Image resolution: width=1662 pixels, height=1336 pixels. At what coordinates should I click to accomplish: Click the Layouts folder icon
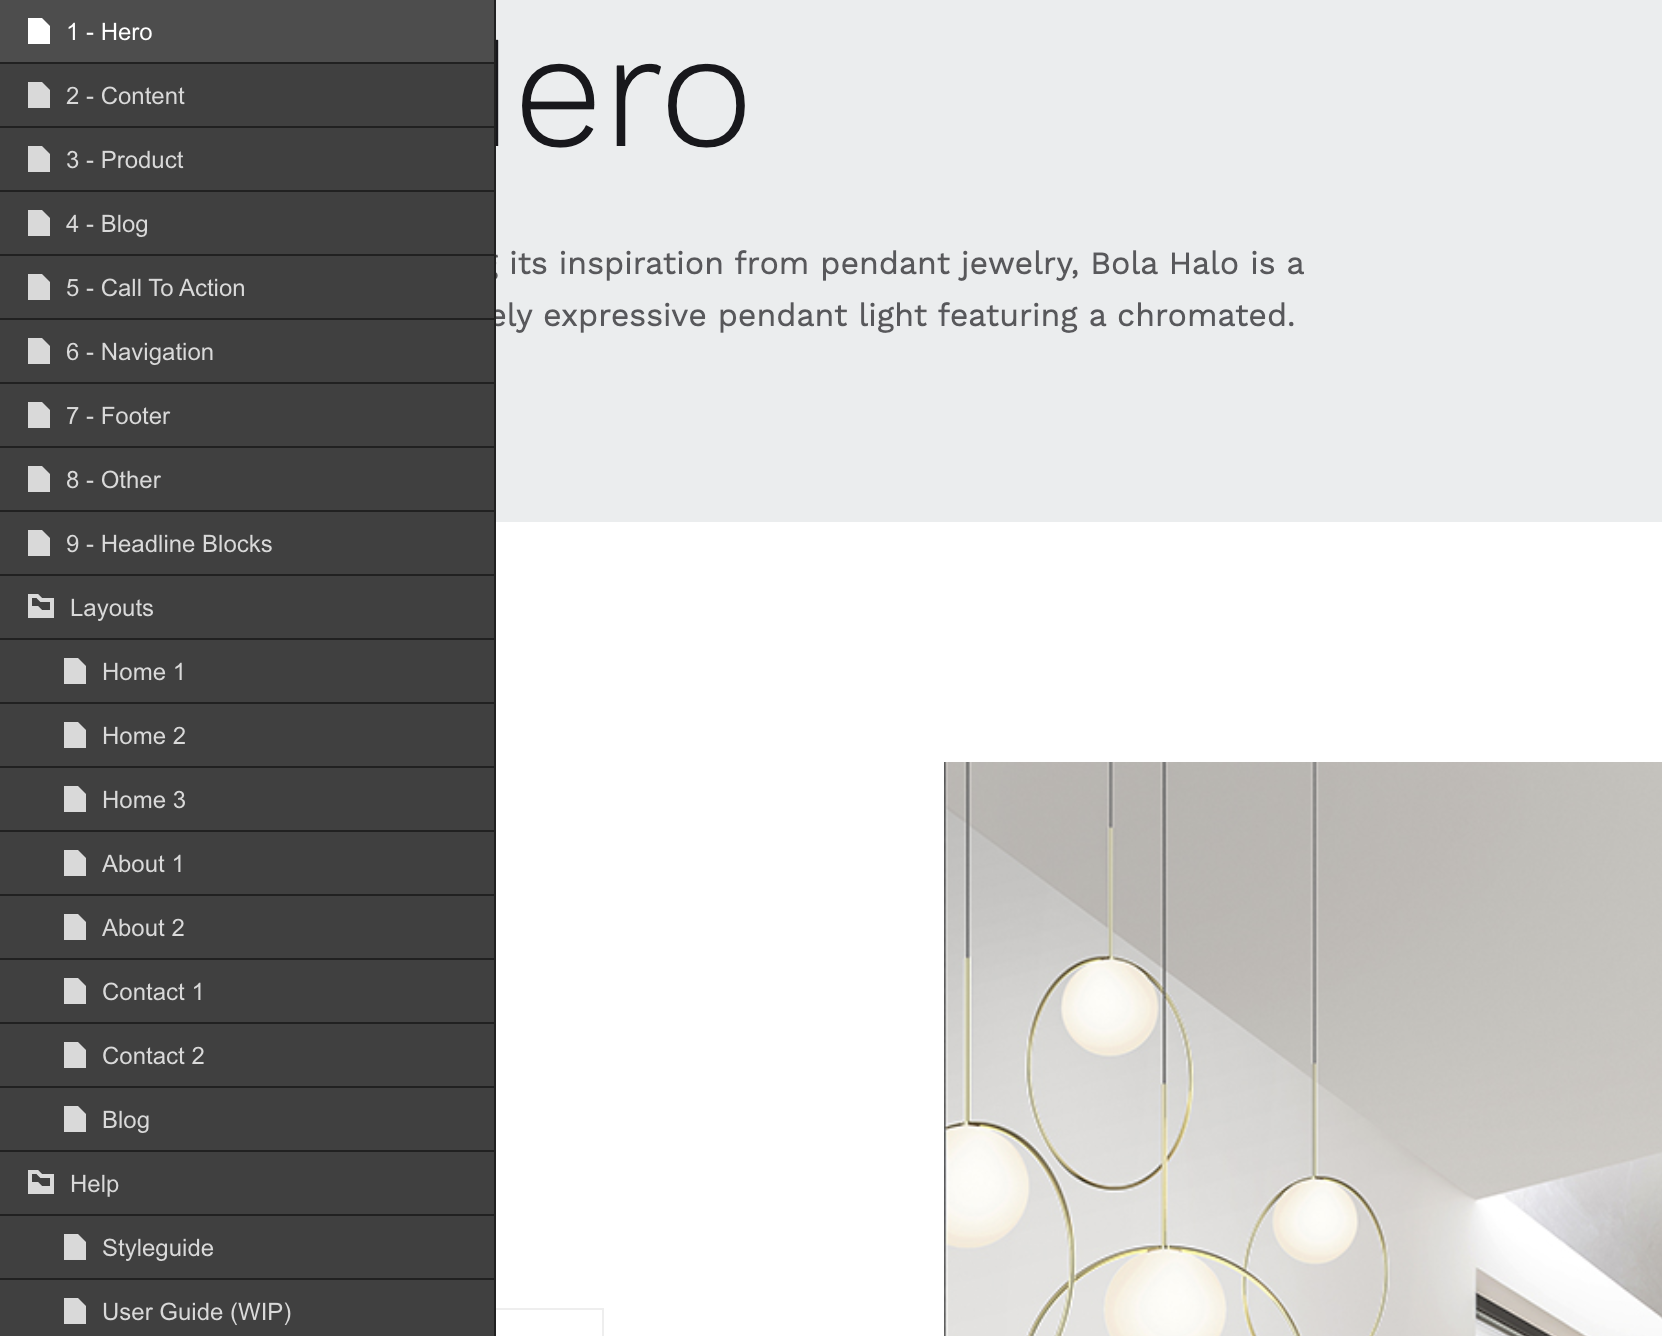pyautogui.click(x=41, y=607)
